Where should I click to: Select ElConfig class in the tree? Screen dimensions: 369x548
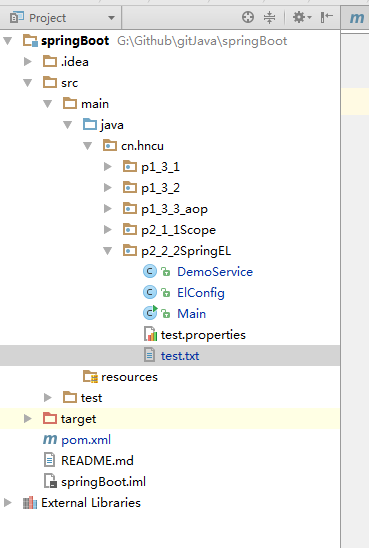(201, 293)
